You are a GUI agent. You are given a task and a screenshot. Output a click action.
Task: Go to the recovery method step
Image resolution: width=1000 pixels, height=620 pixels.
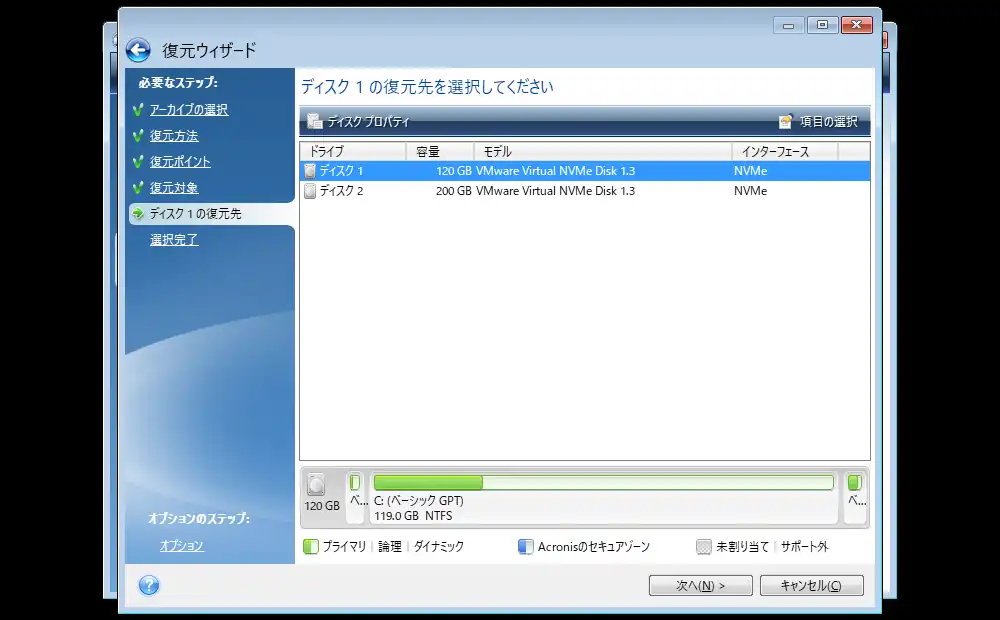pyautogui.click(x=174, y=136)
